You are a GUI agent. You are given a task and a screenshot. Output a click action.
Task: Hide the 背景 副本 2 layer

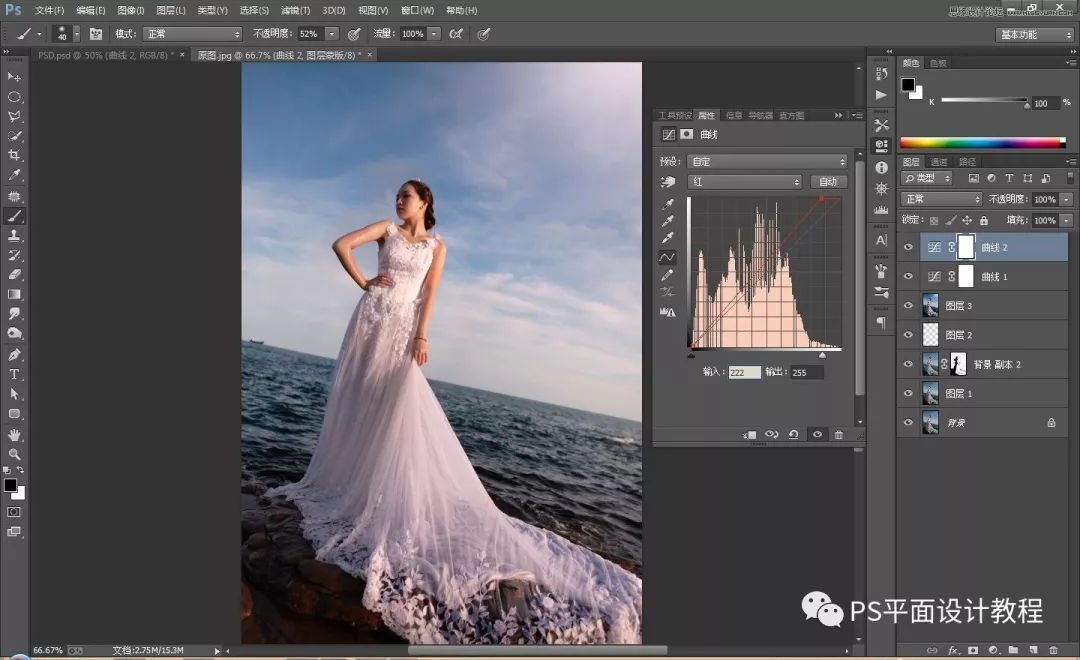point(908,364)
